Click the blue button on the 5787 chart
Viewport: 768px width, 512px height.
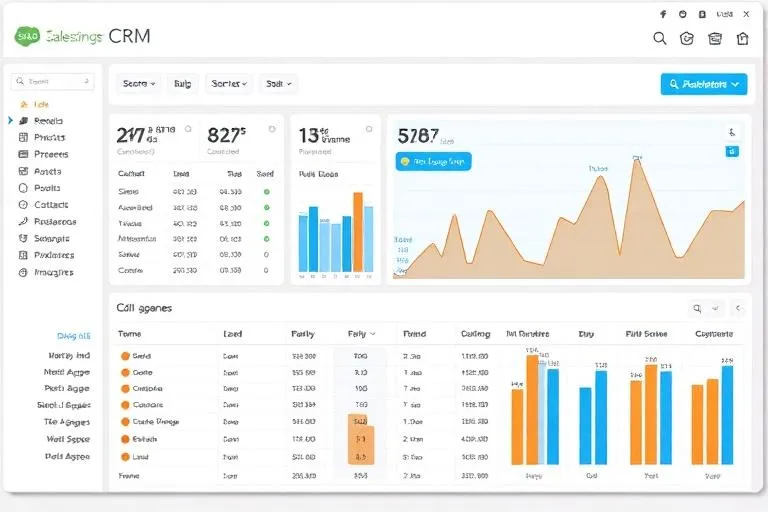[433, 161]
